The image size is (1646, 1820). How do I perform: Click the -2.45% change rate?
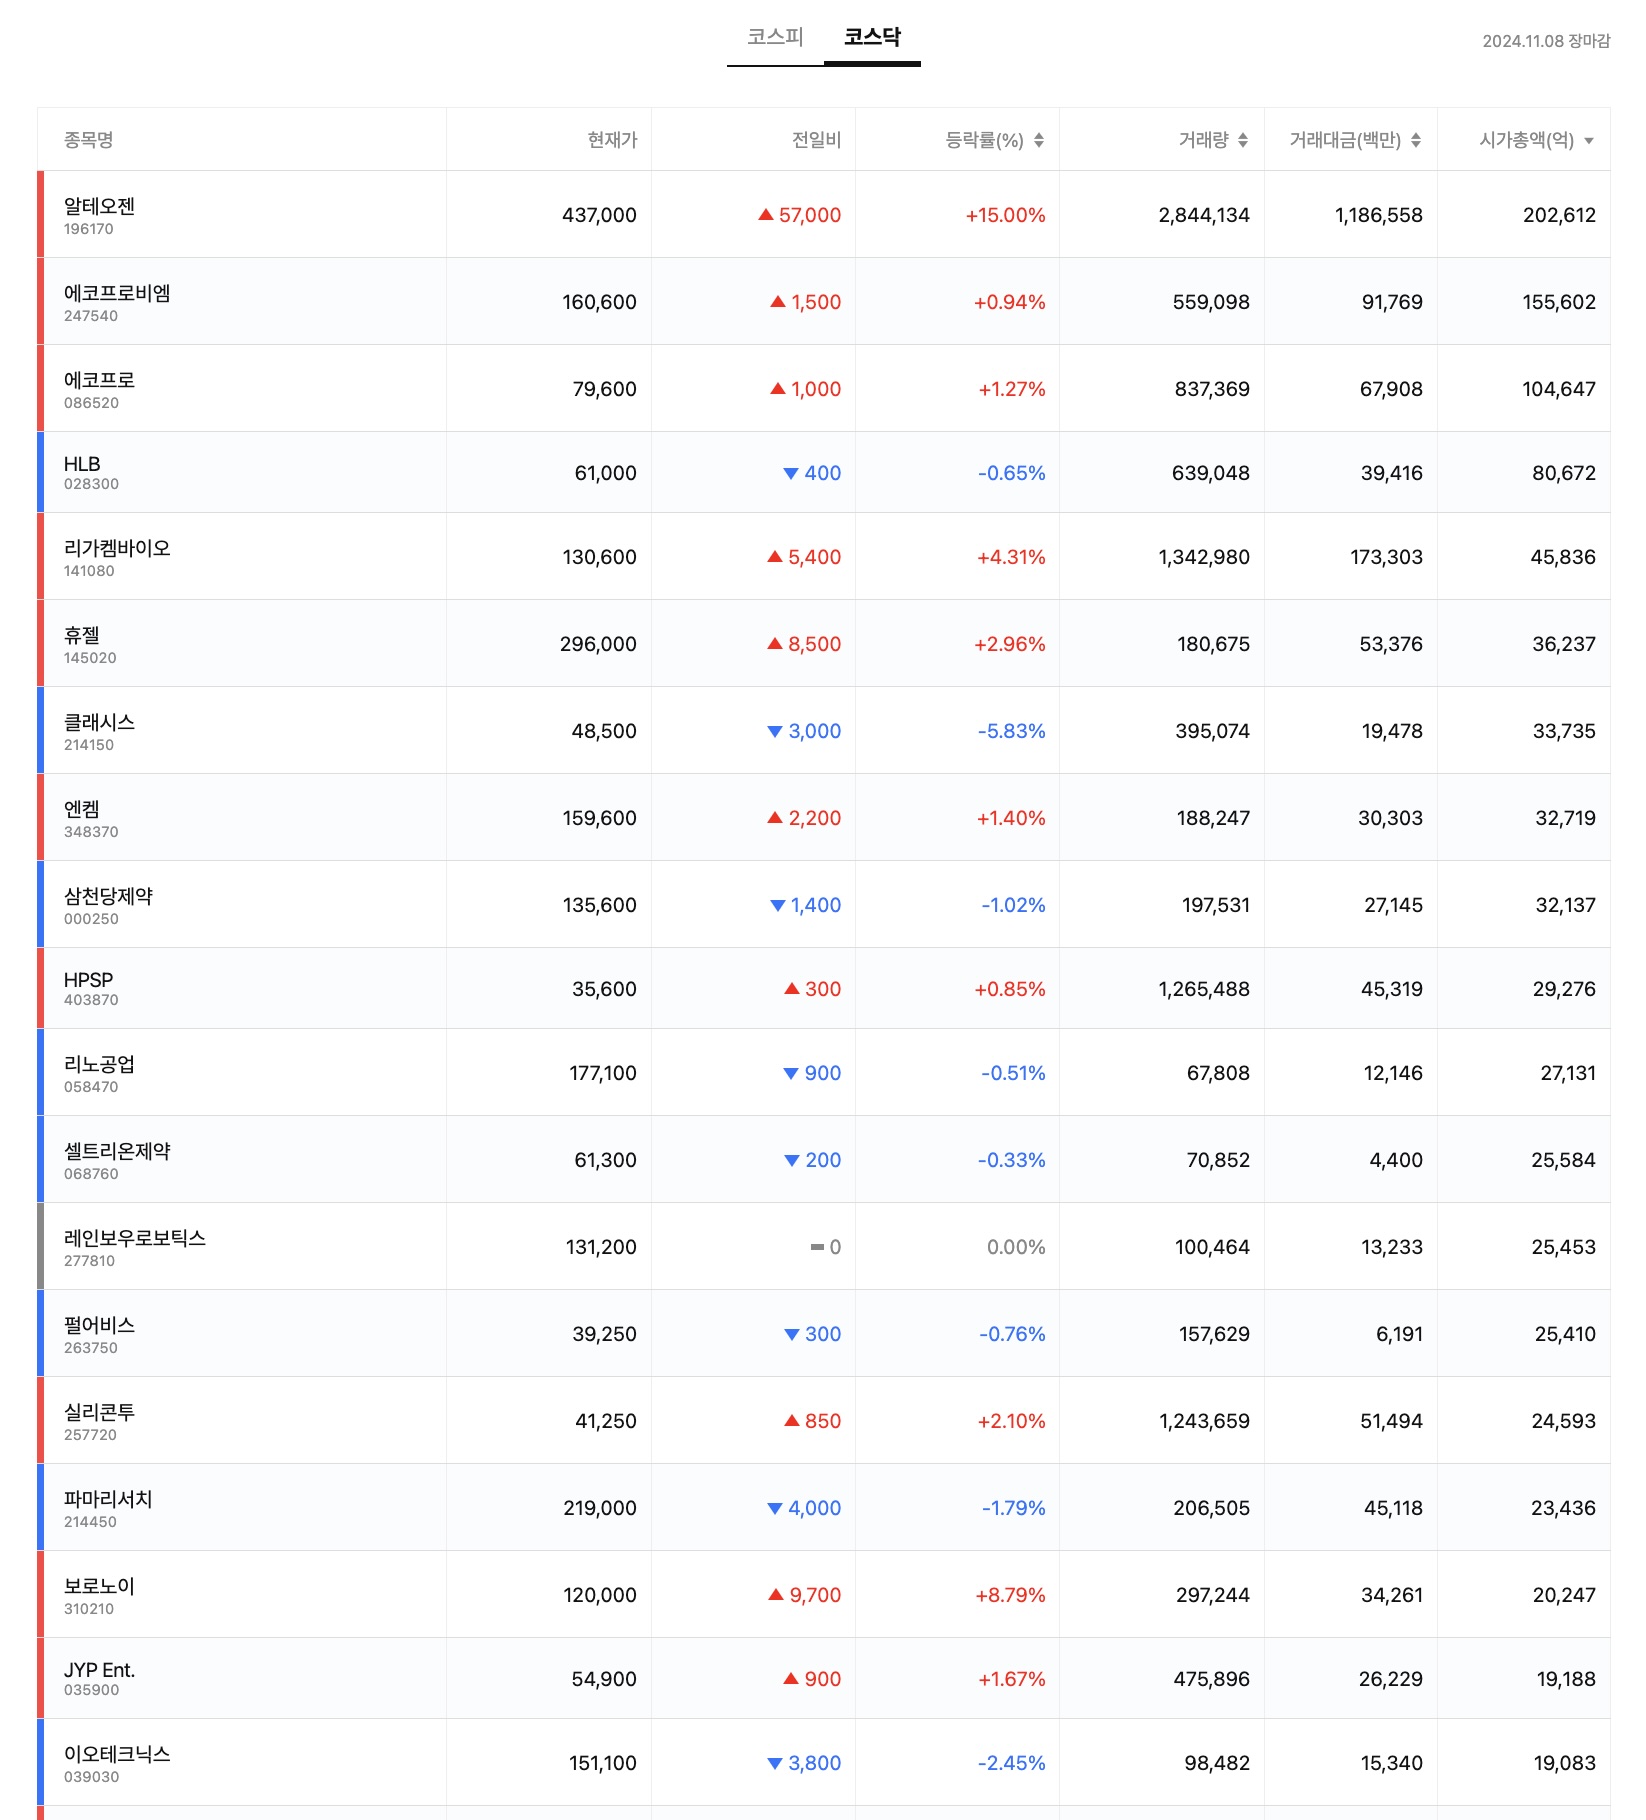point(1011,1763)
